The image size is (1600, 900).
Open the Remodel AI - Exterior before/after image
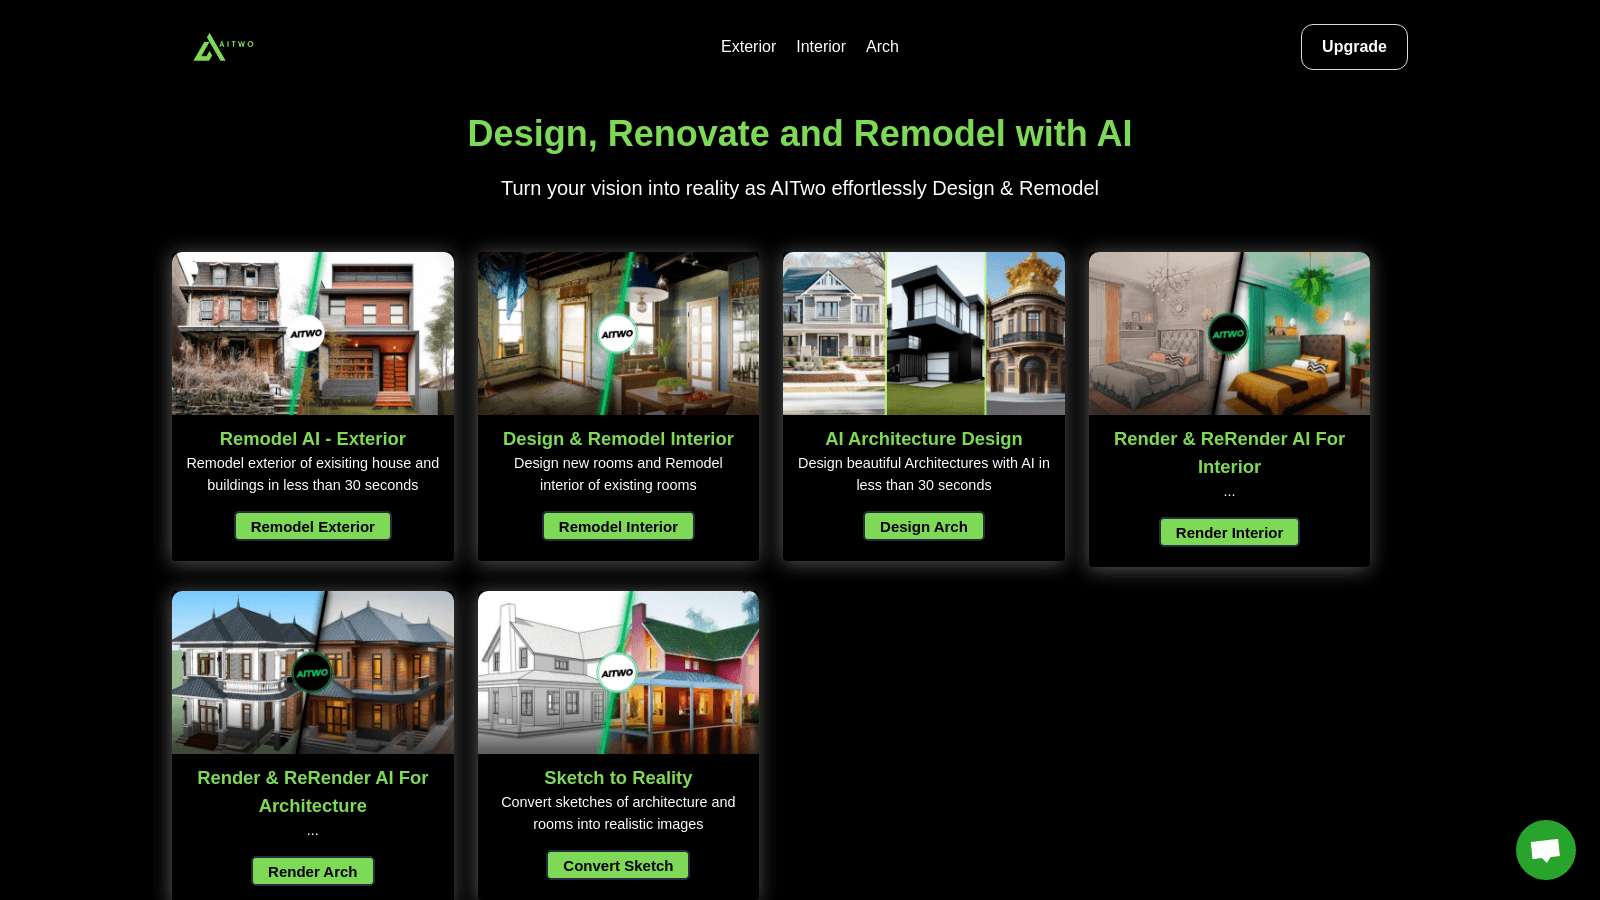coord(313,333)
